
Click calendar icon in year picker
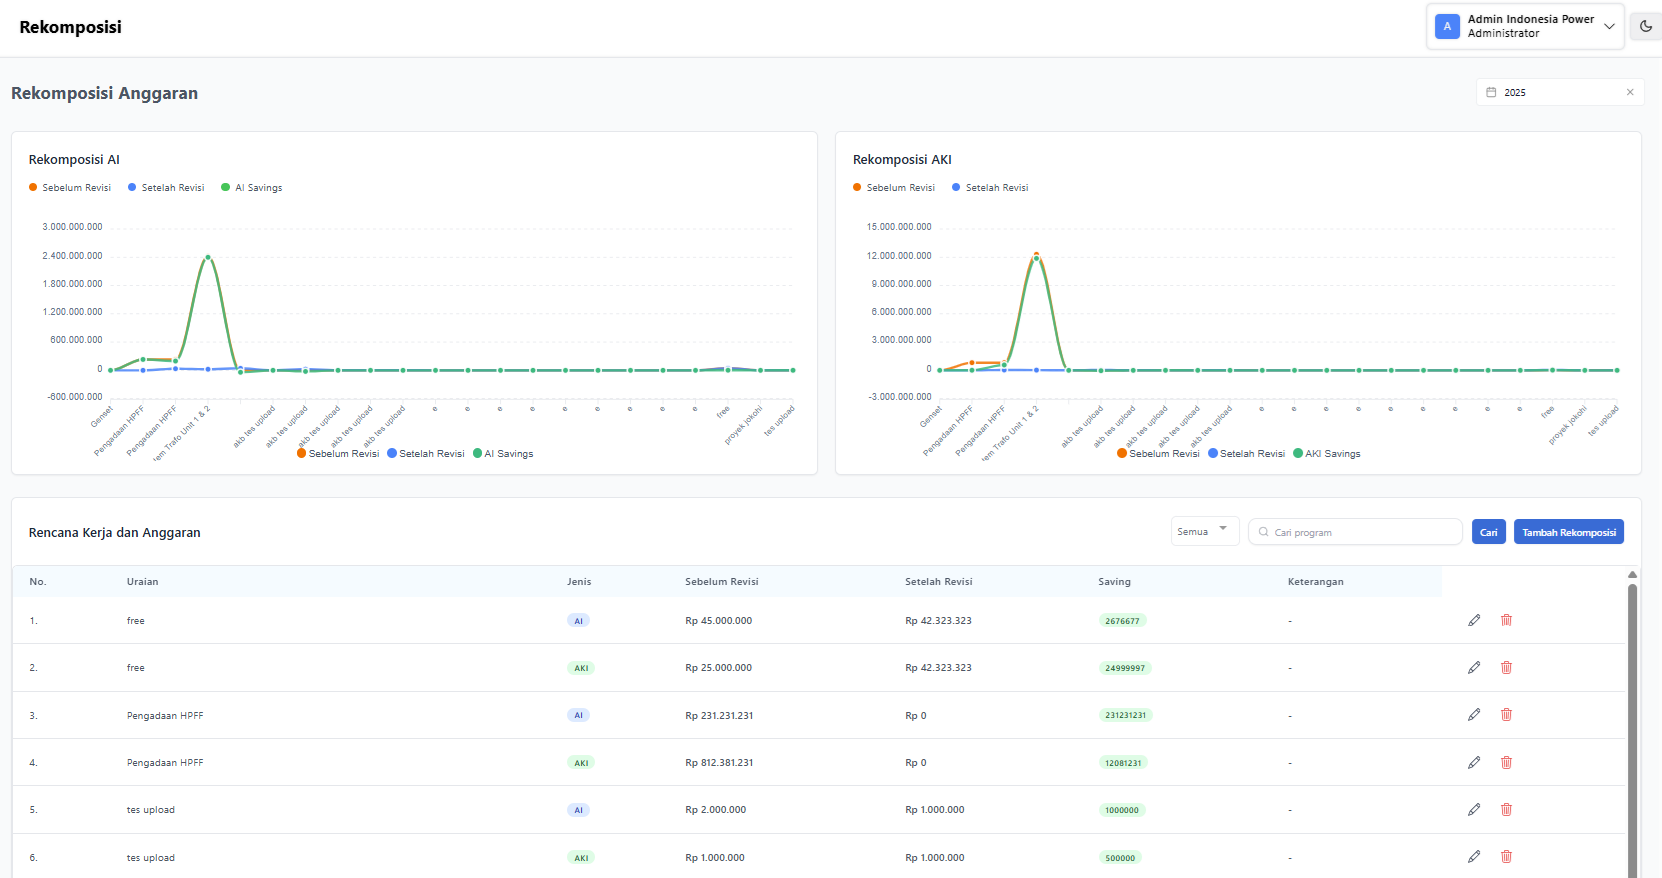tap(1491, 92)
